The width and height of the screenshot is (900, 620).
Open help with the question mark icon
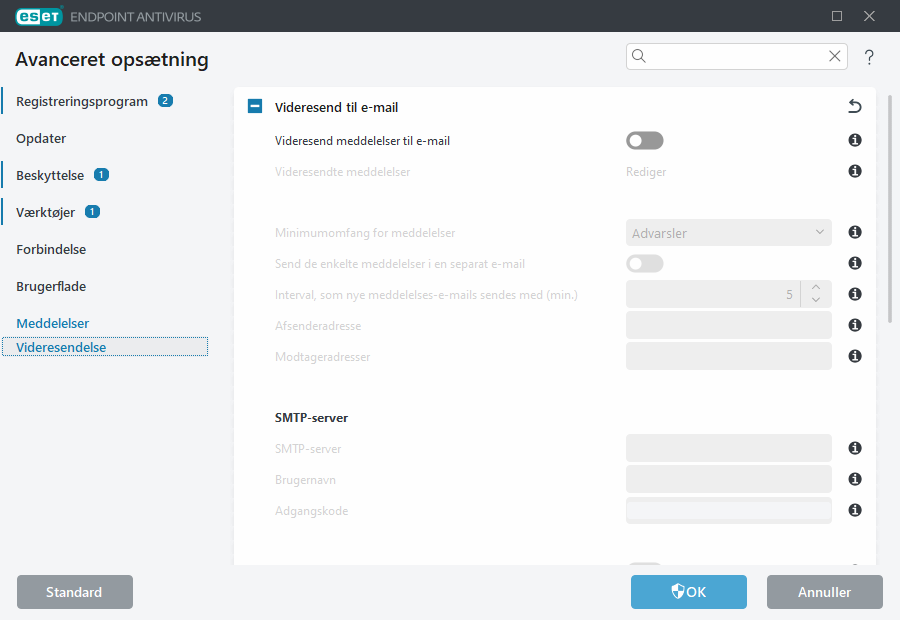click(x=869, y=57)
